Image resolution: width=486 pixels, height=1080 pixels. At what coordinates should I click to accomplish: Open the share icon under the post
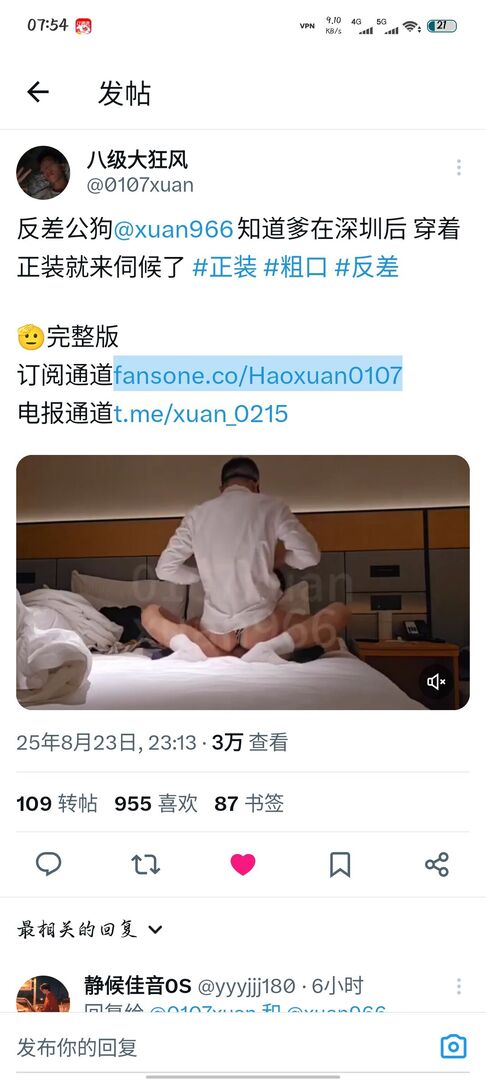[x=437, y=864]
